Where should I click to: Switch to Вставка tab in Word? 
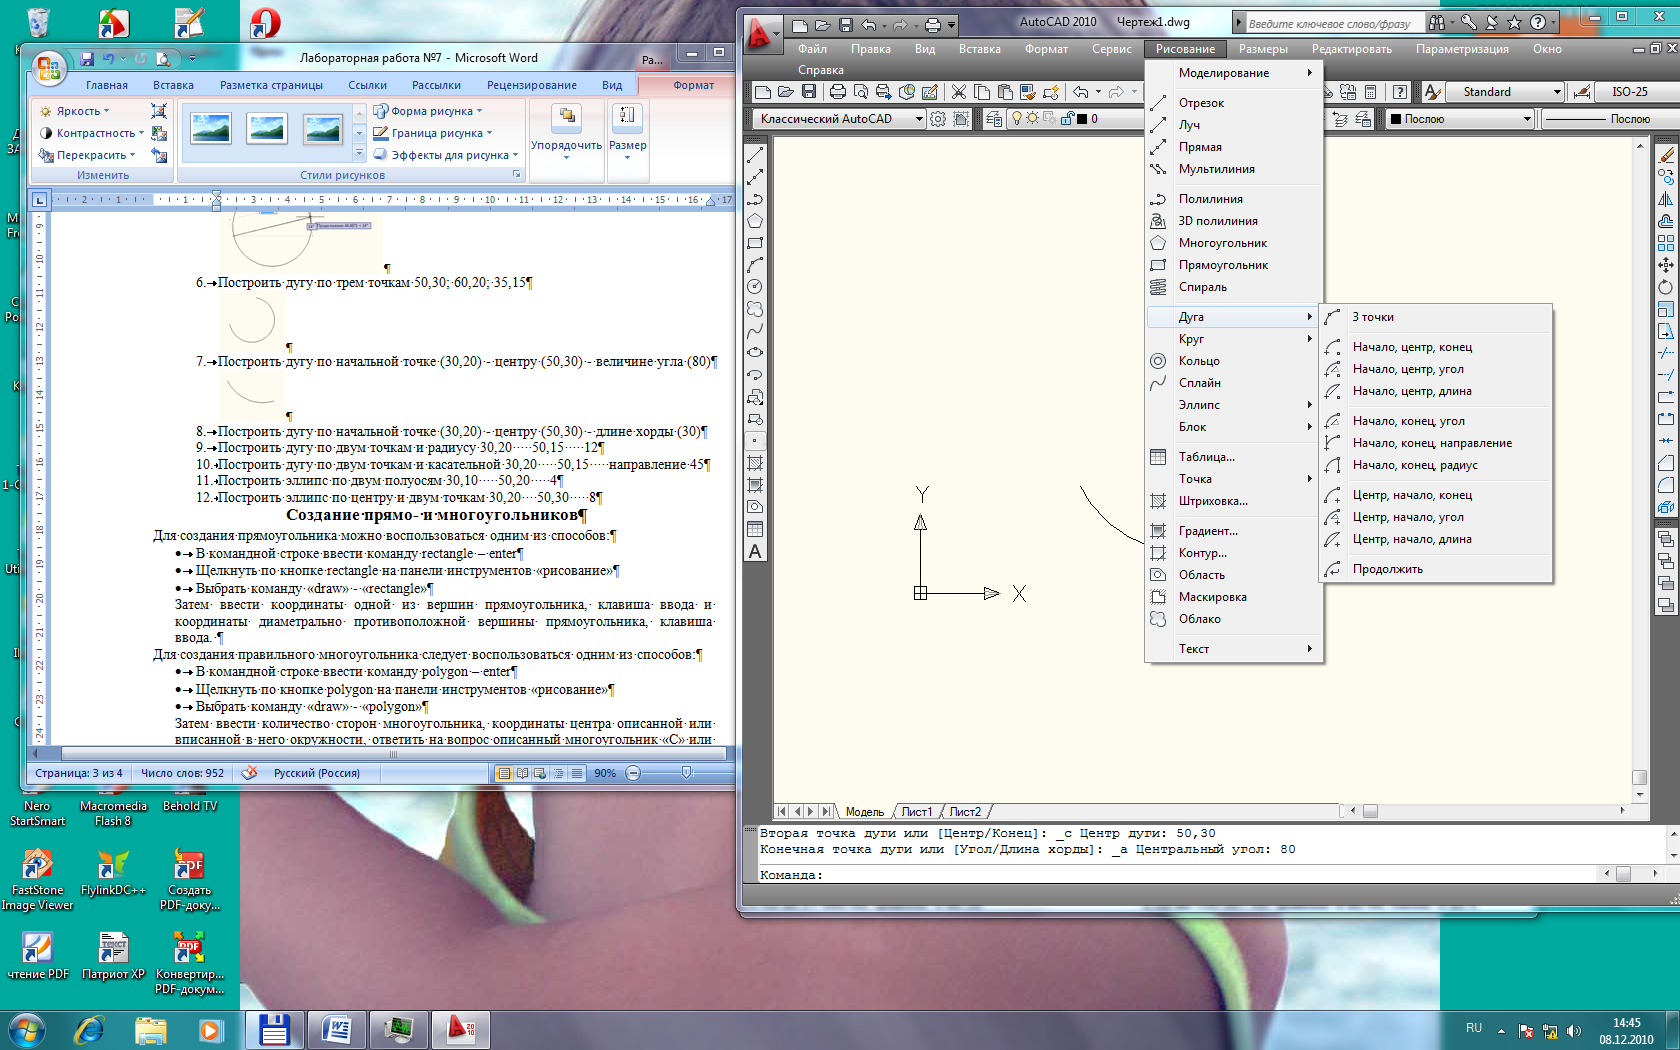point(173,85)
